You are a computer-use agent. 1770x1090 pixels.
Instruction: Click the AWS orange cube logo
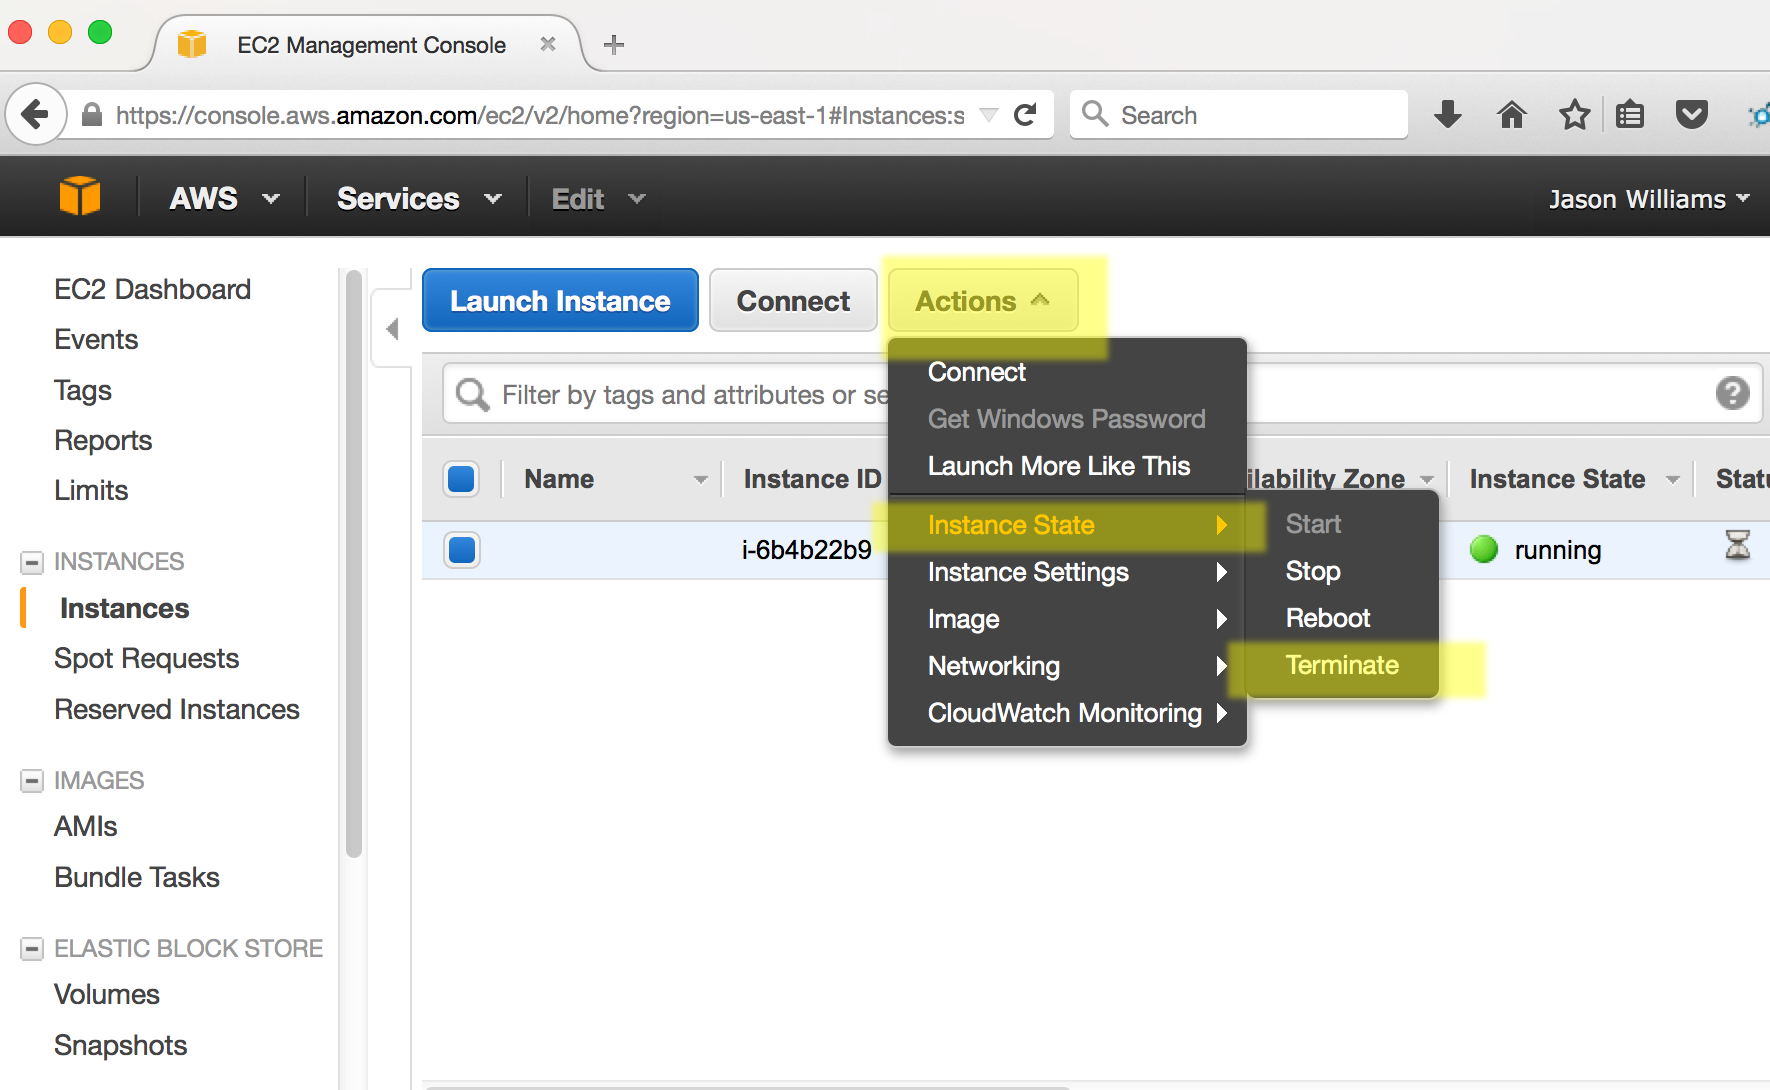coord(80,196)
